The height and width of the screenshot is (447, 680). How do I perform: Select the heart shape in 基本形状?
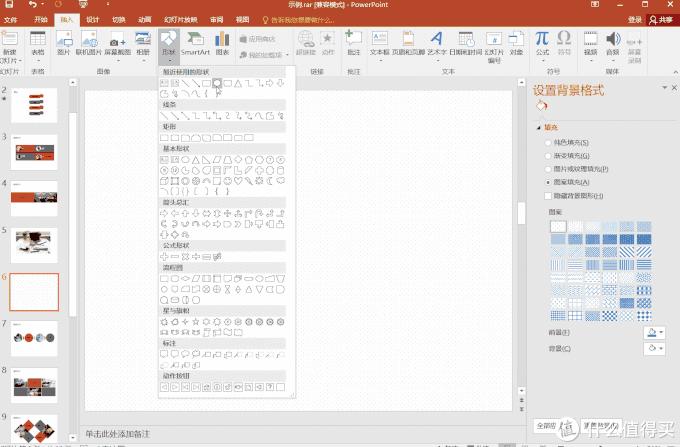238,181
